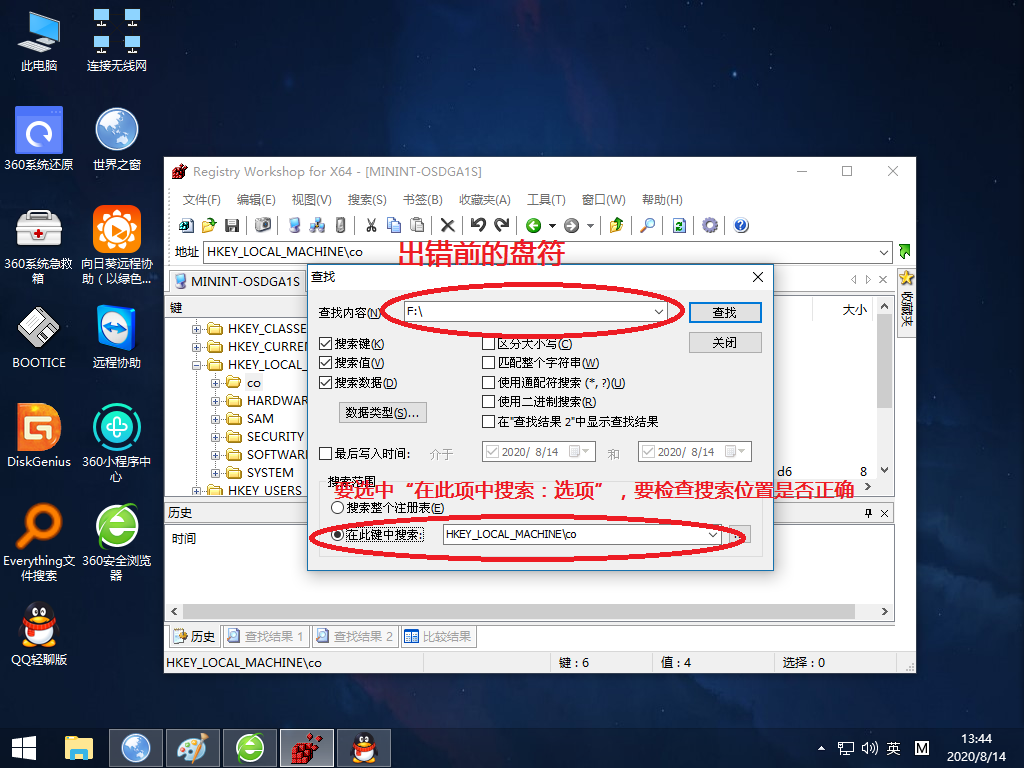This screenshot has width=1024, height=768.
Task: Click the 查找 button to search
Action: tap(725, 311)
